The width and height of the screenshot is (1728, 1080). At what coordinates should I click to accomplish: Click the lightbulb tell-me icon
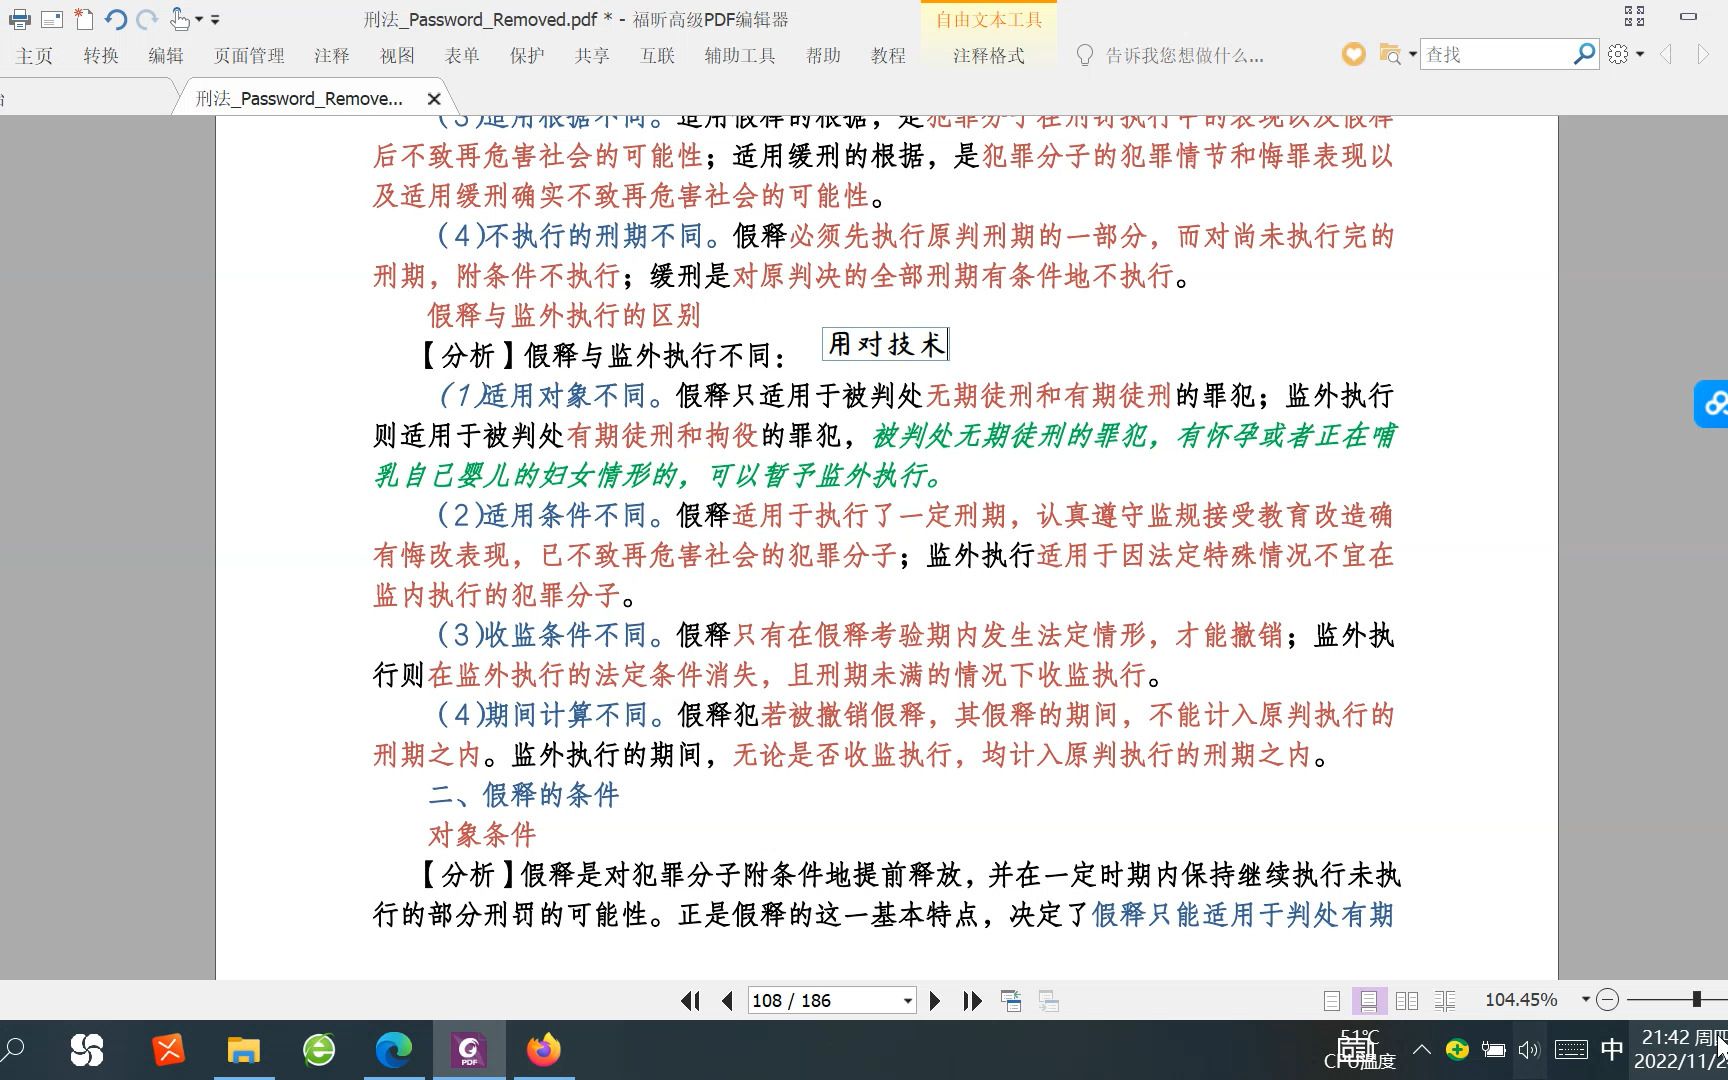1084,56
